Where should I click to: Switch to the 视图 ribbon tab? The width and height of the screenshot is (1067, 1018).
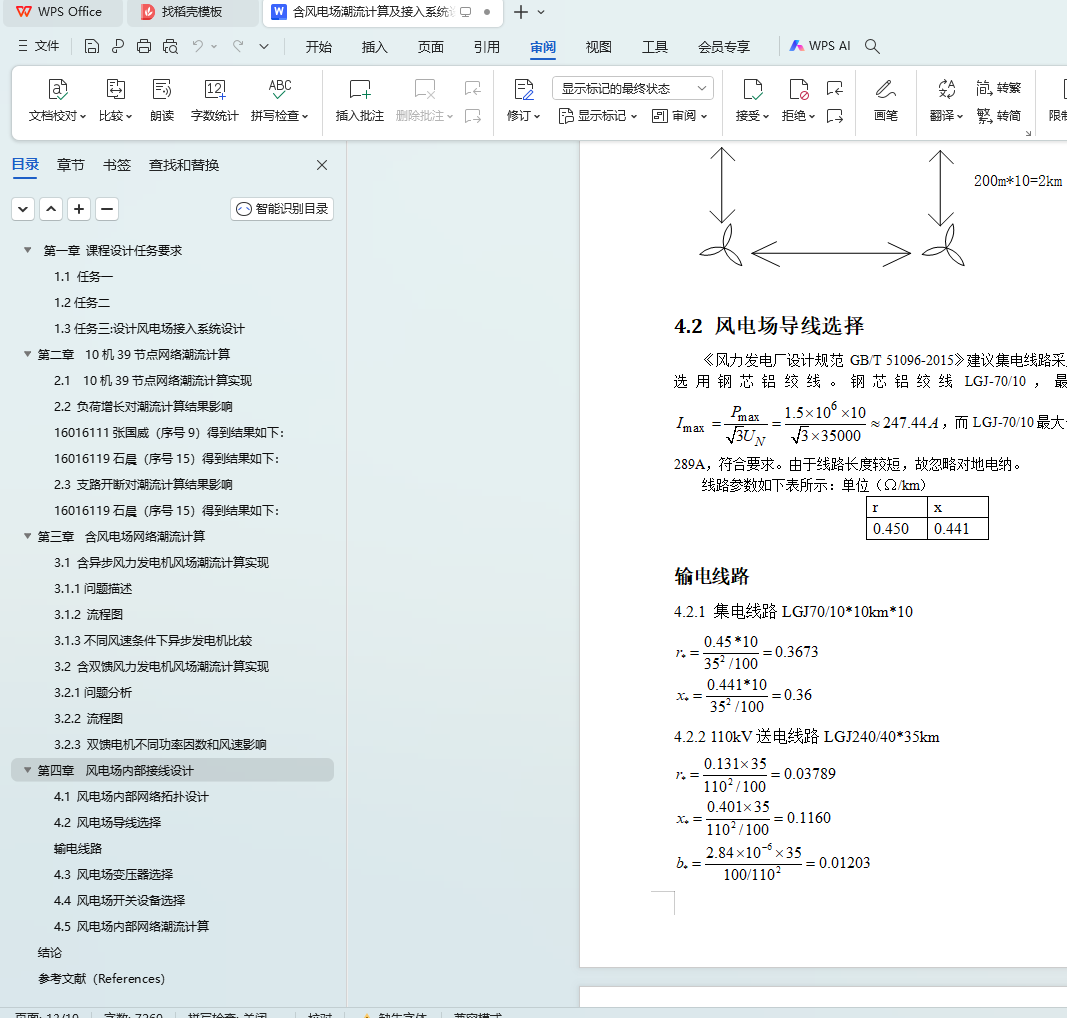click(x=599, y=47)
